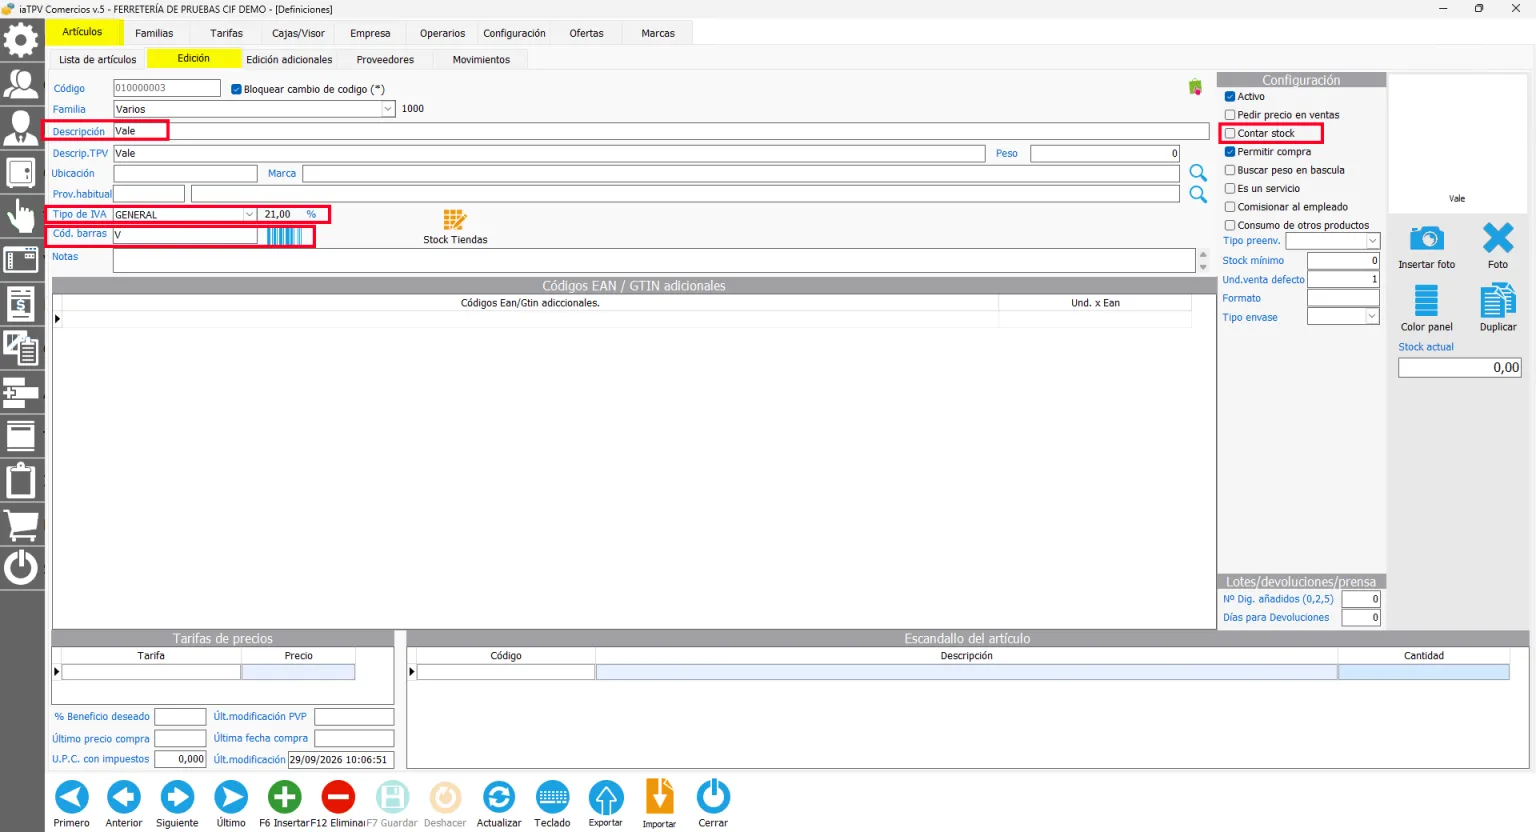Export articles with the Exportar icon
The width and height of the screenshot is (1536, 832).
click(x=606, y=797)
